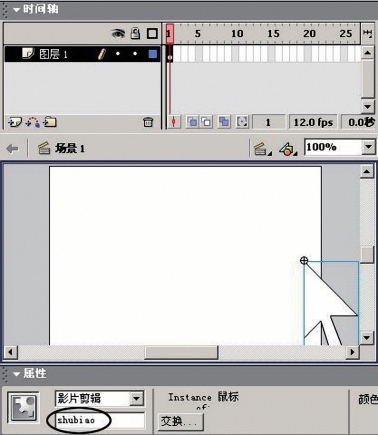The height and width of the screenshot is (435, 378).
Task: Enable the Onion Skin button
Action: (192, 122)
